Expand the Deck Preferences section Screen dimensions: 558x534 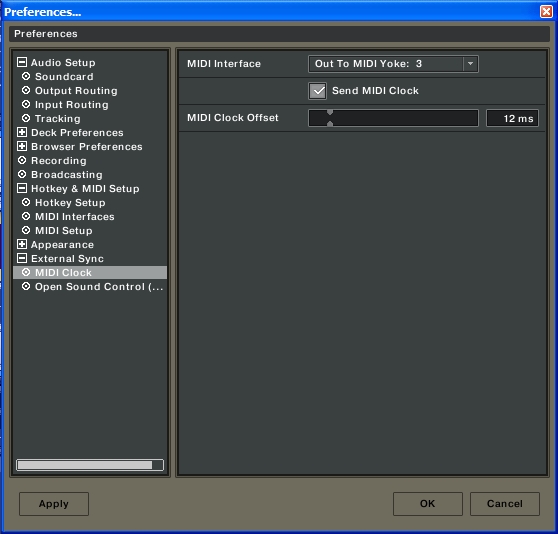click(22, 132)
